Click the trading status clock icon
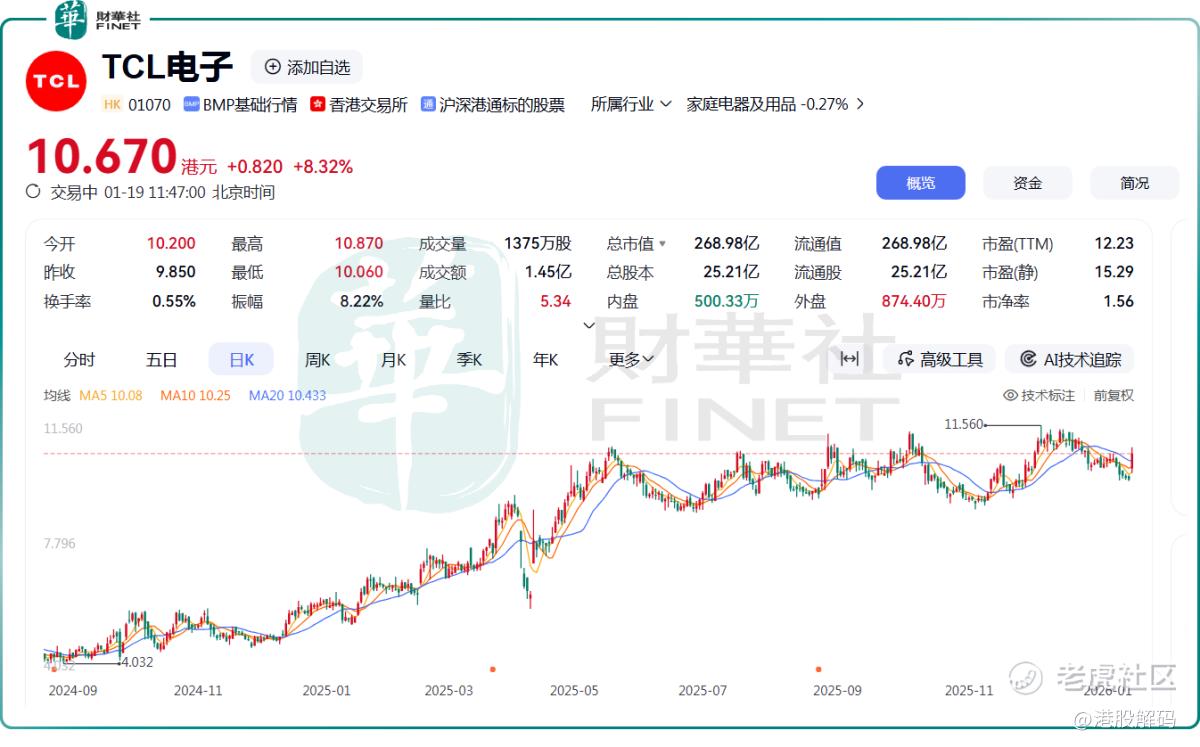1200x747 pixels. (x=34, y=192)
